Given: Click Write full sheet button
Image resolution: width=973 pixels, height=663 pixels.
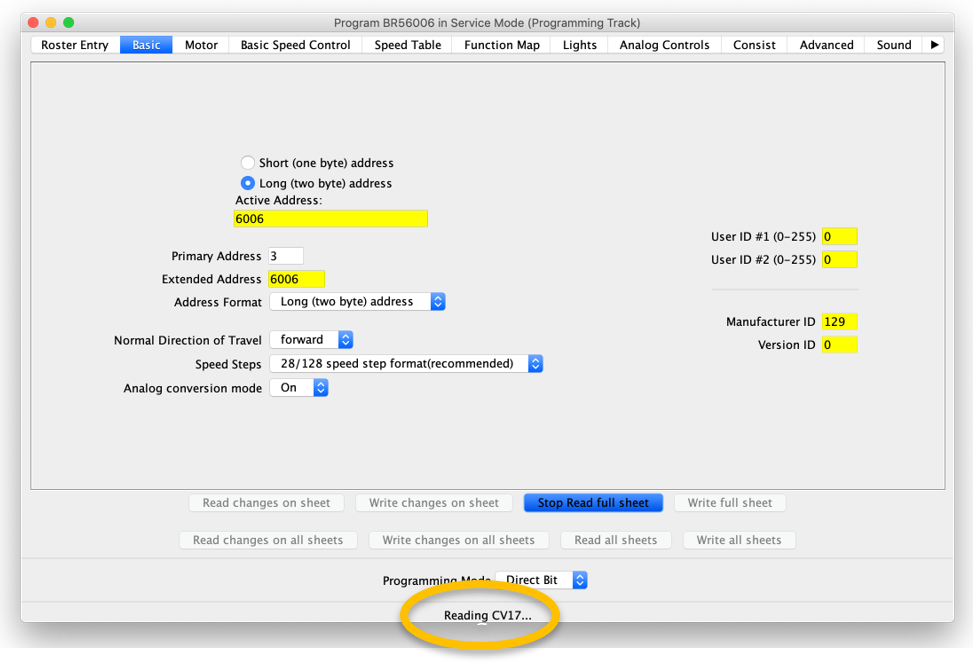Looking at the screenshot, I should point(730,503).
